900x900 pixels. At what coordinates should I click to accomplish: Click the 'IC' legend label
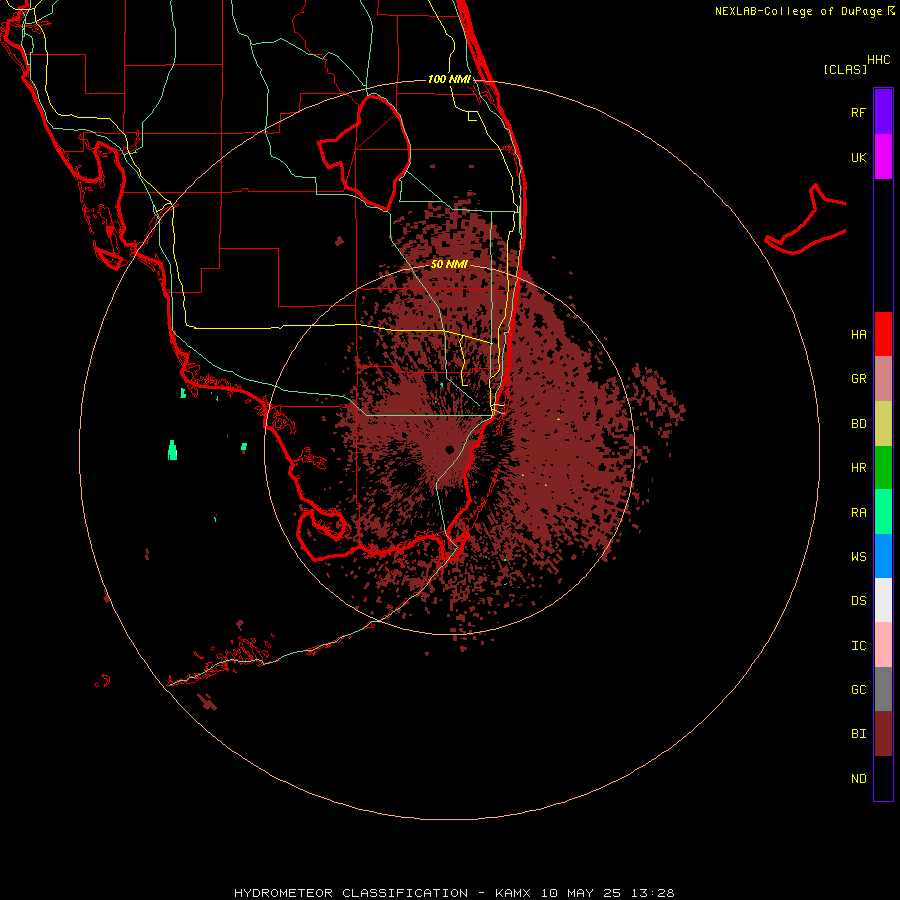coord(858,645)
